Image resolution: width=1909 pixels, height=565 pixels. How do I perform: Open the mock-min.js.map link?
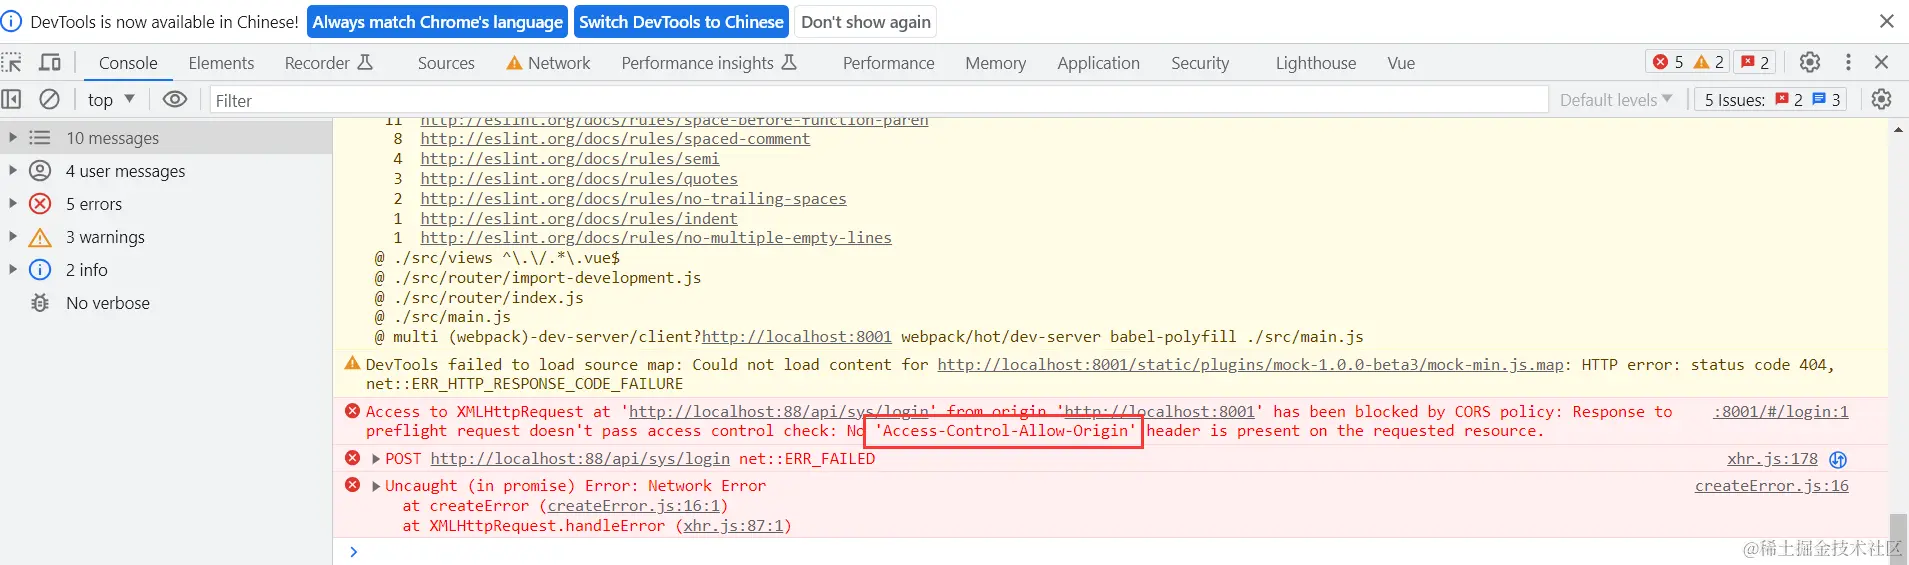coord(1250,365)
